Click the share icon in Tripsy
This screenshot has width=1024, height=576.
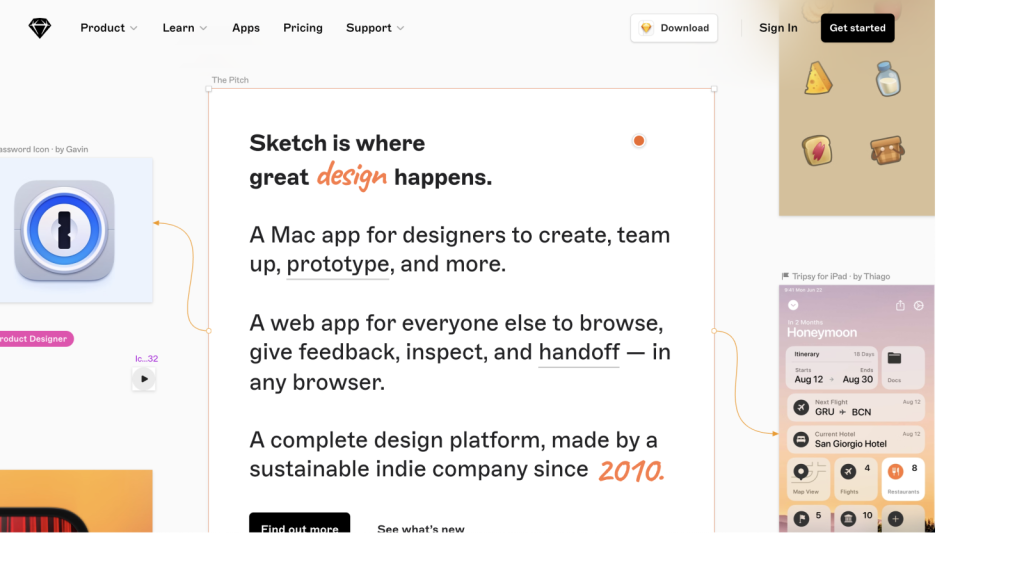pyautogui.click(x=900, y=306)
